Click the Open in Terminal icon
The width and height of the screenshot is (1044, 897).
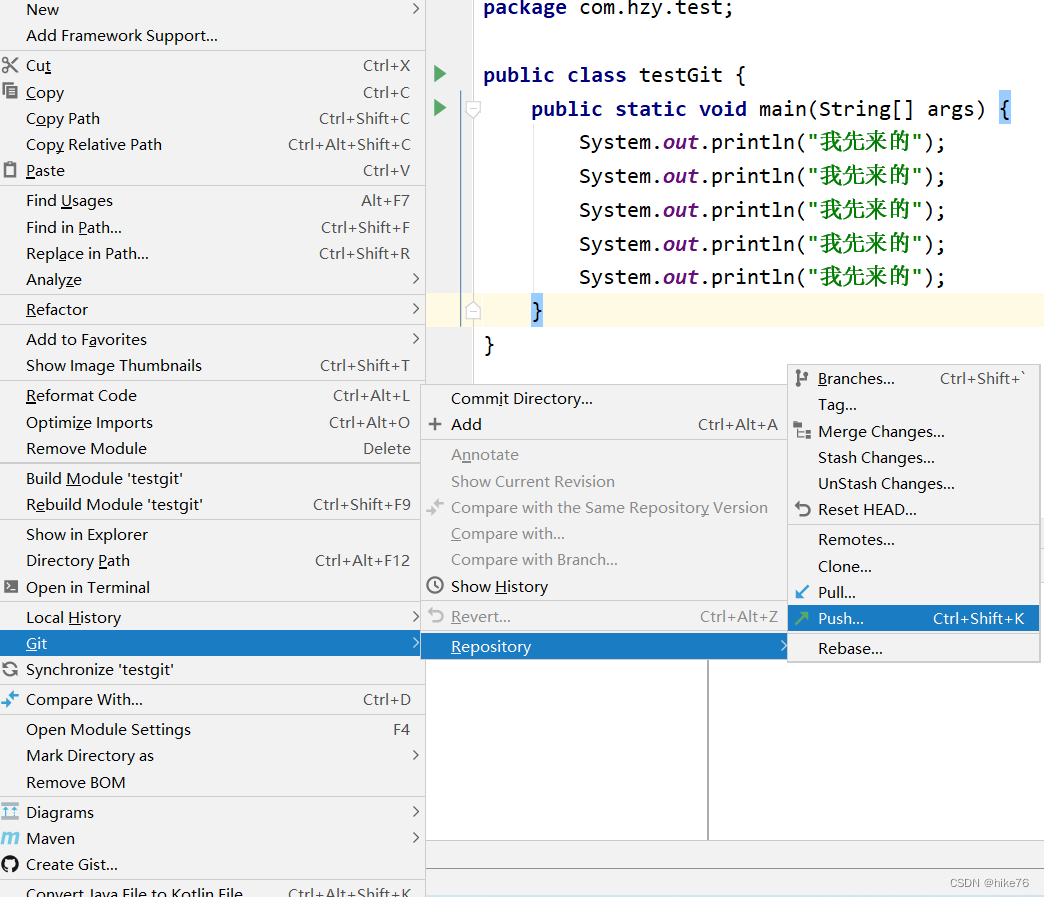point(11,587)
